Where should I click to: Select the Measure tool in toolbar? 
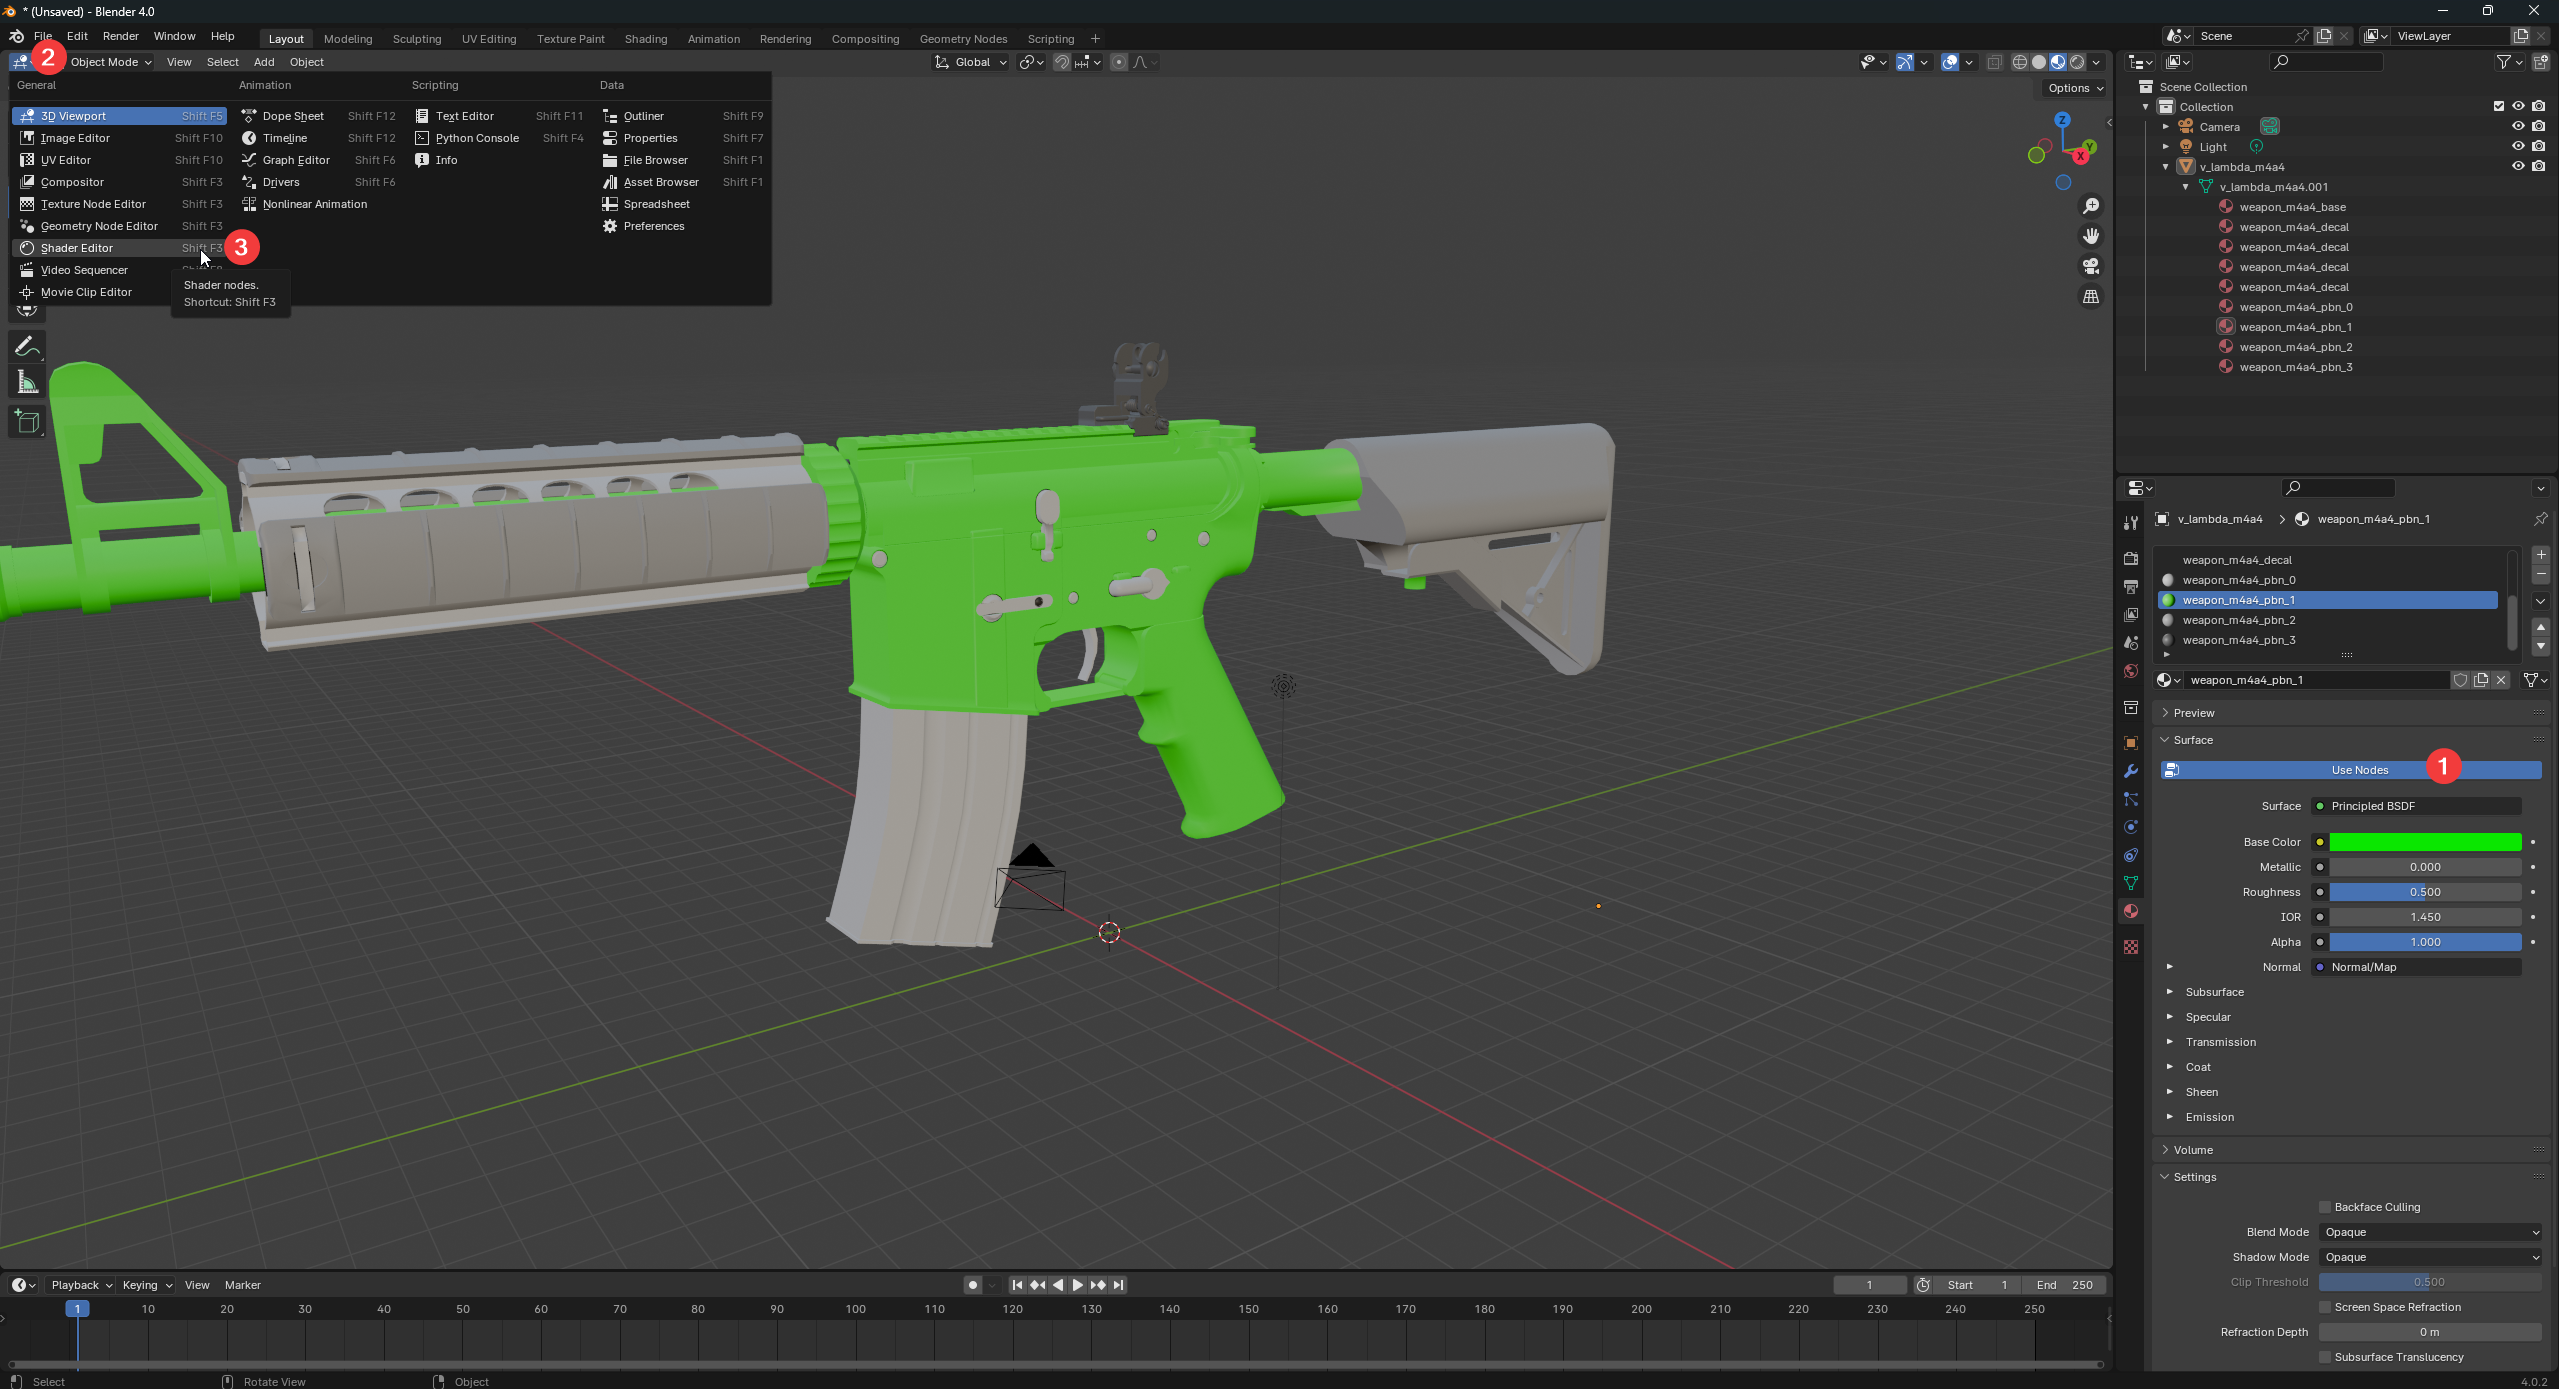[27, 383]
